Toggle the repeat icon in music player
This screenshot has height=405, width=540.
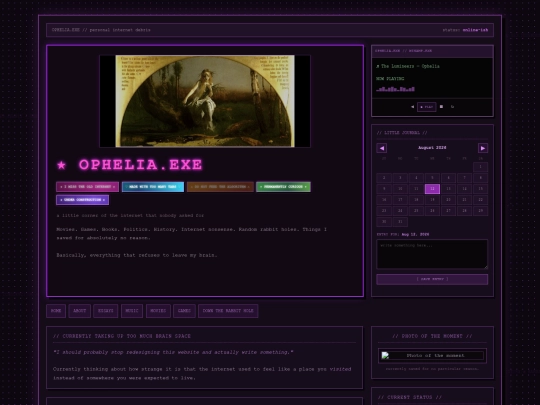(452, 107)
